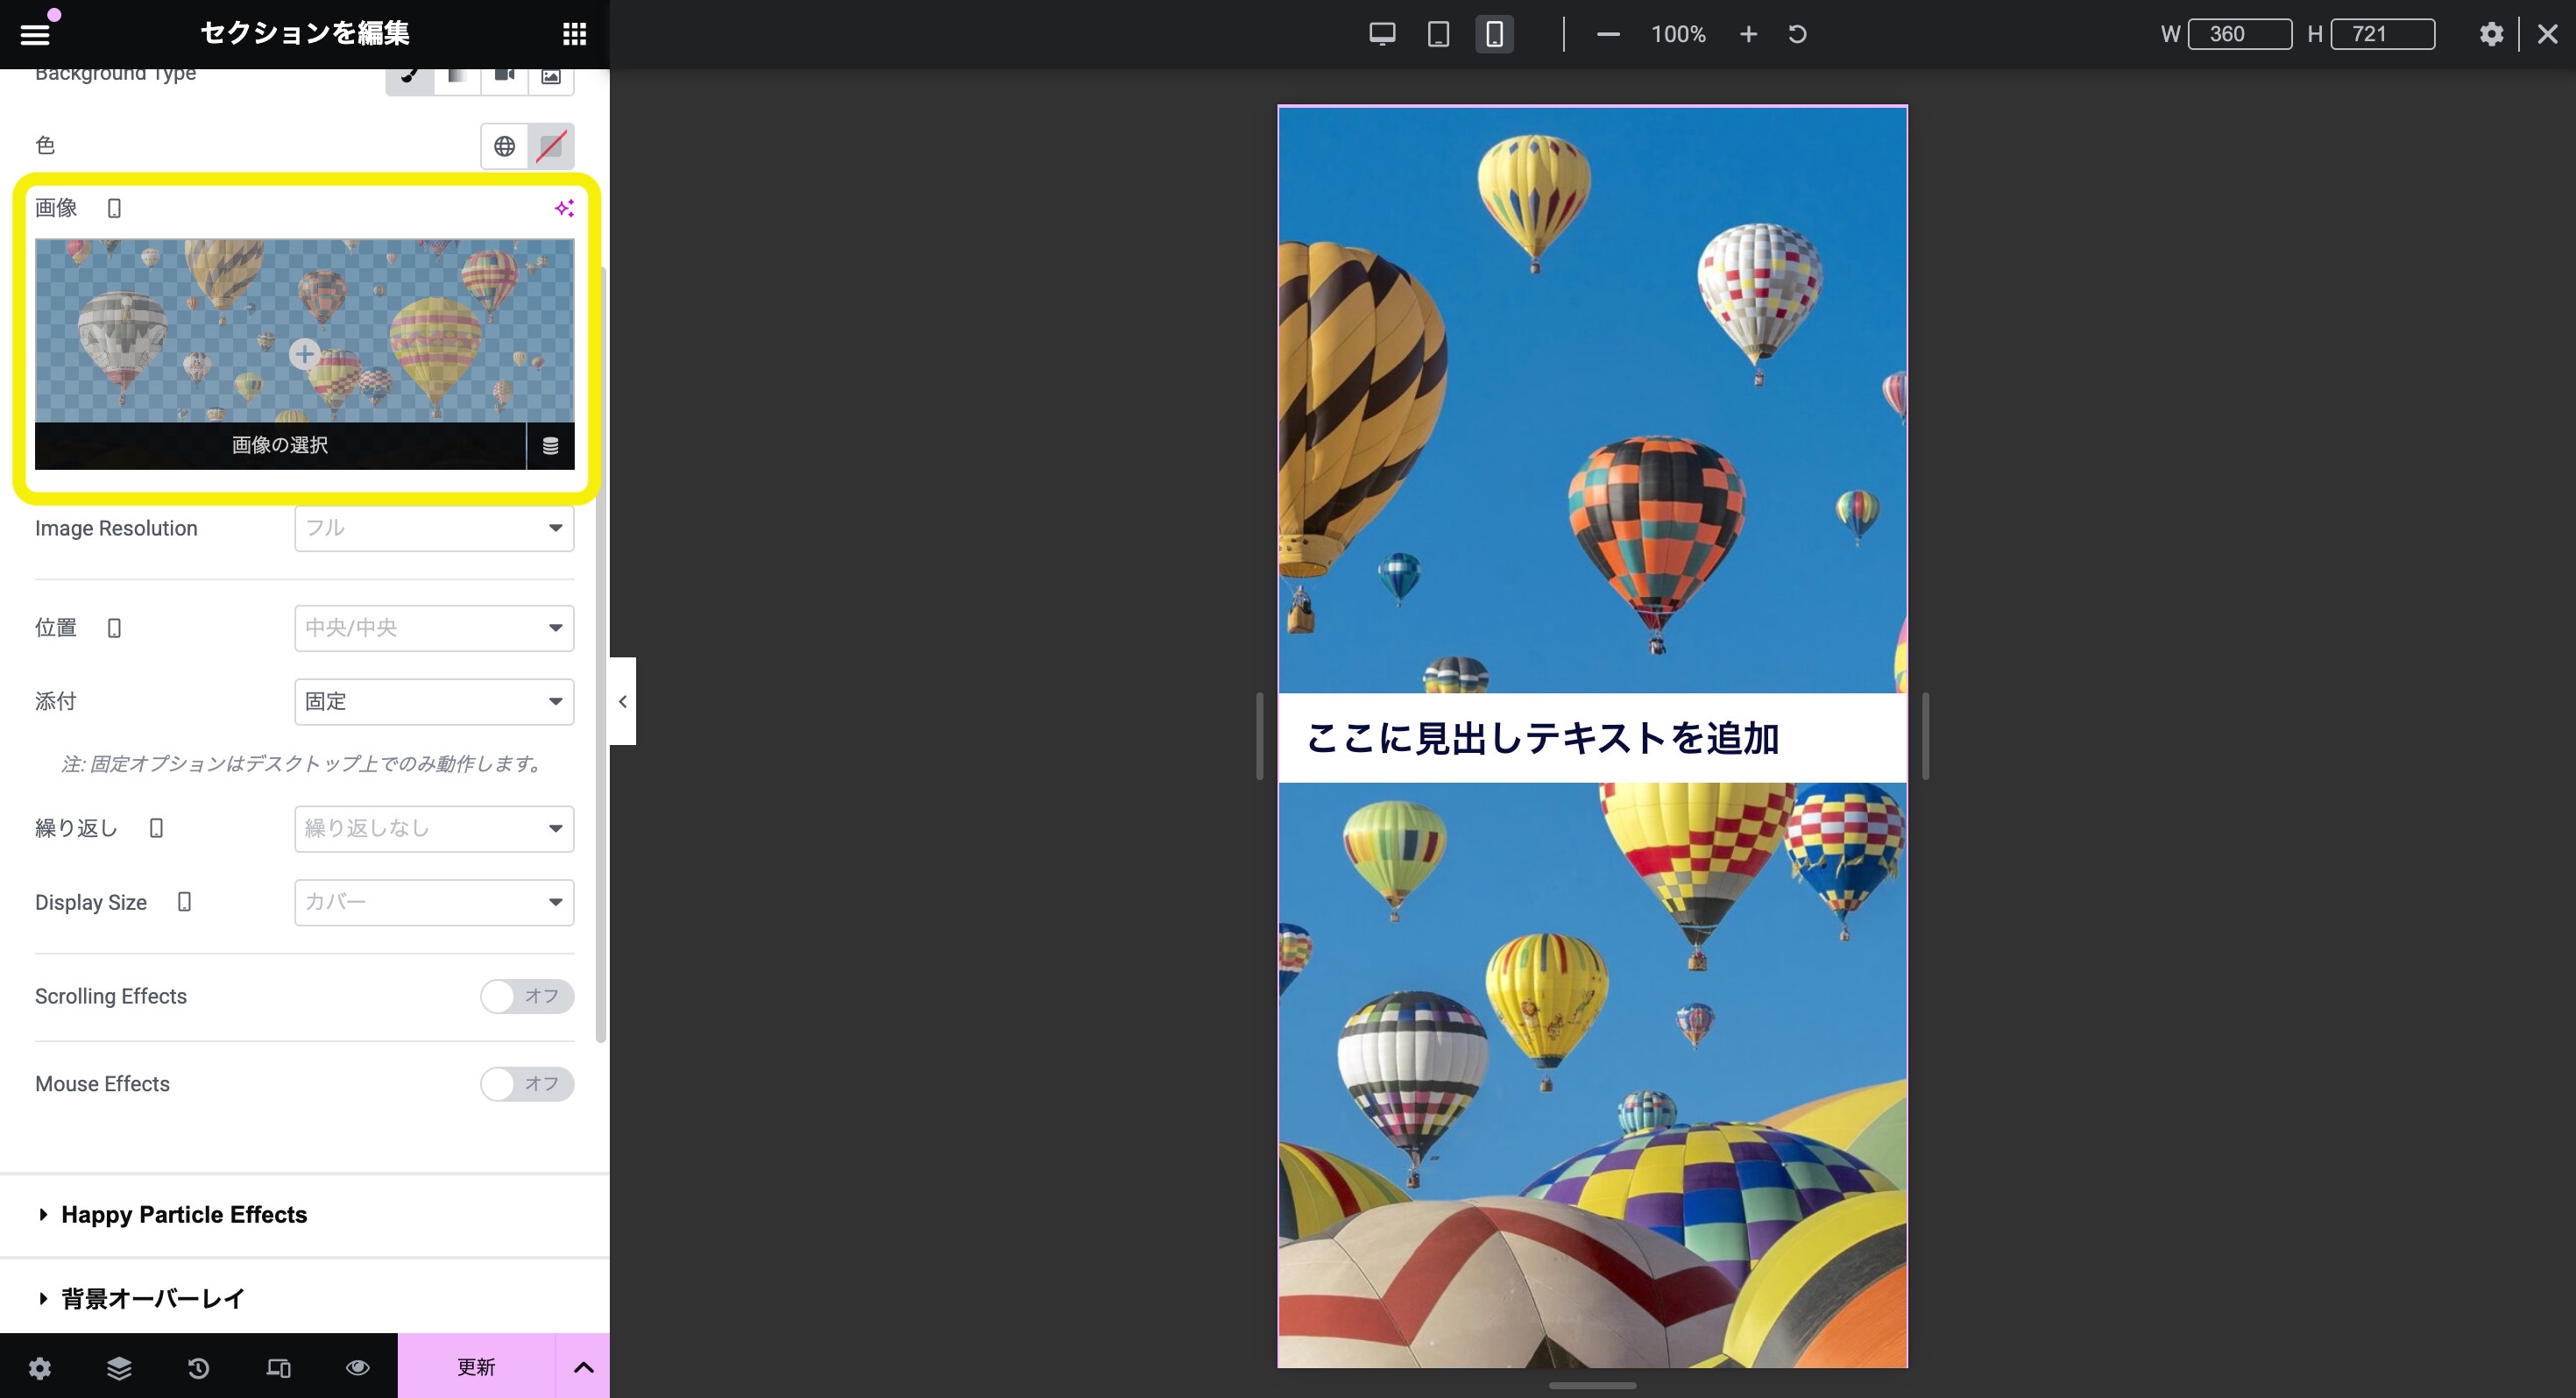Screen dimensions: 2576x1398
Task: Reset the preview zoom level
Action: click(x=1797, y=34)
